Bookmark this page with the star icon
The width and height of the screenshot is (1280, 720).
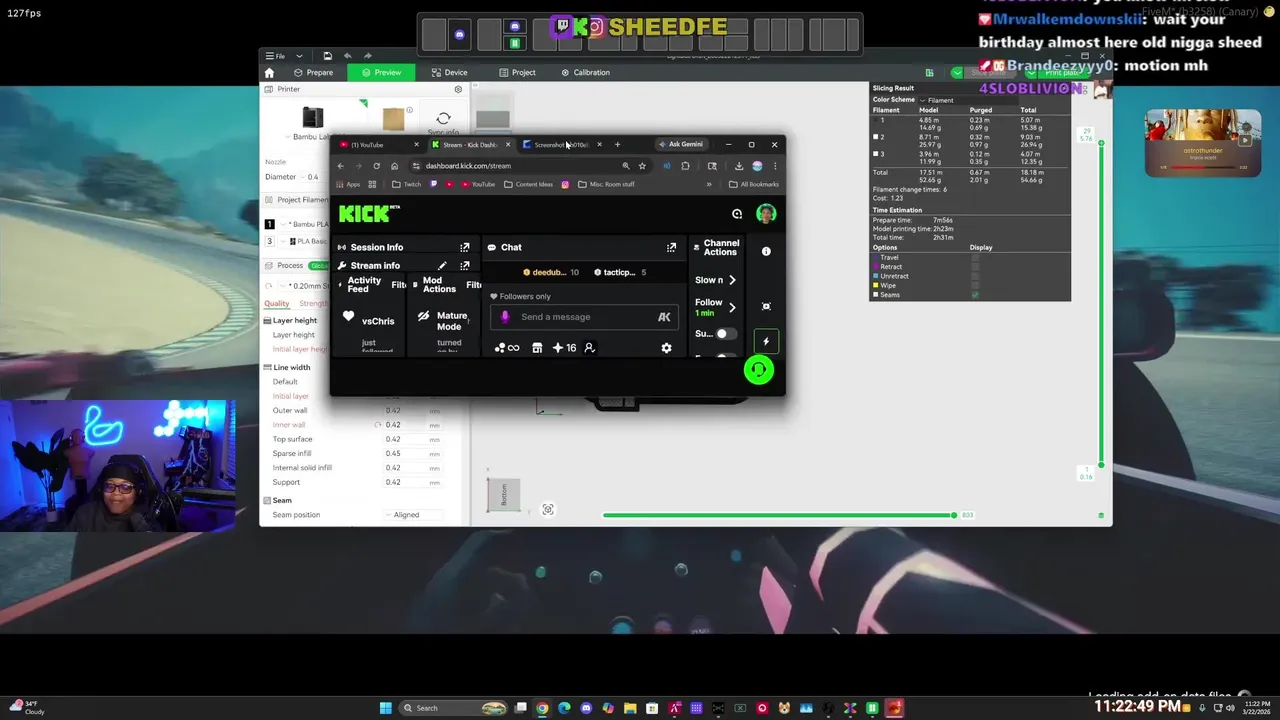[642, 166]
